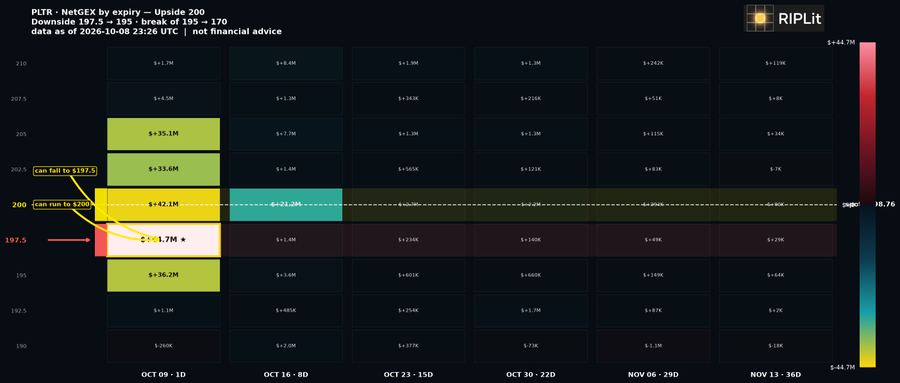Click the $+119K cell at strike 210
Image resolution: width=900 pixels, height=383 pixels.
coord(775,63)
